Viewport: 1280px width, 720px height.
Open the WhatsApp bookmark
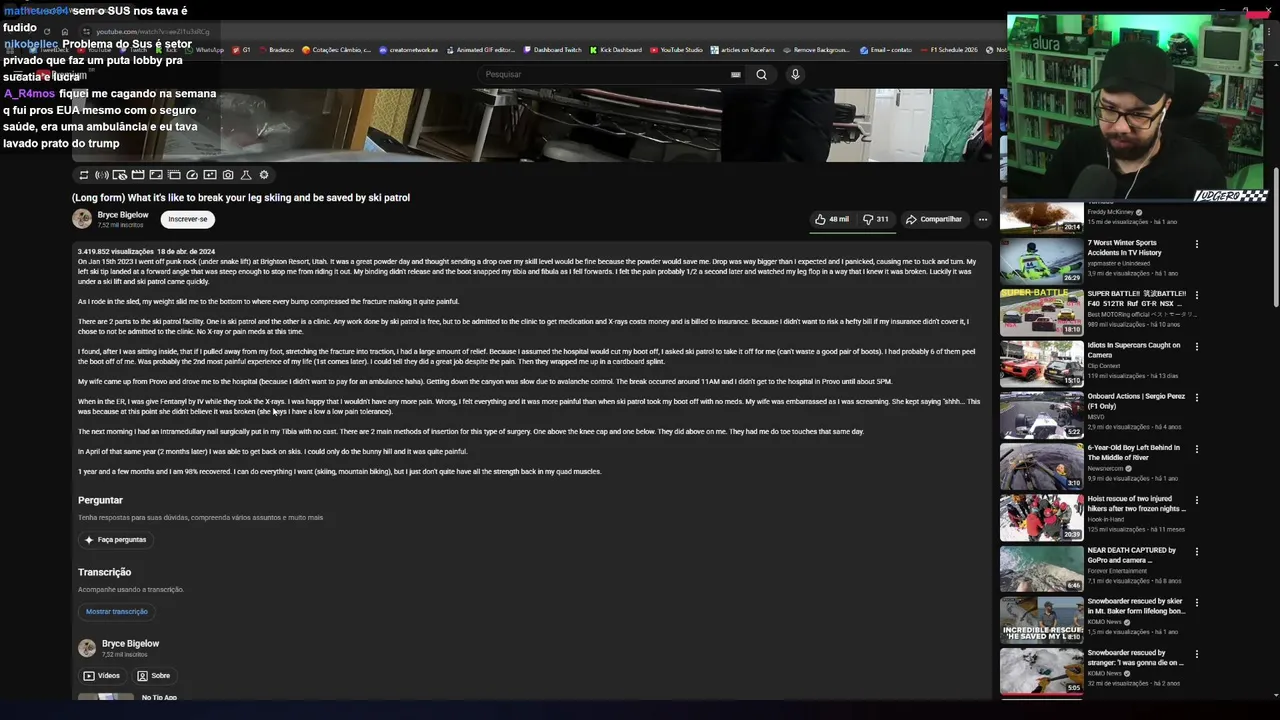click(x=204, y=50)
